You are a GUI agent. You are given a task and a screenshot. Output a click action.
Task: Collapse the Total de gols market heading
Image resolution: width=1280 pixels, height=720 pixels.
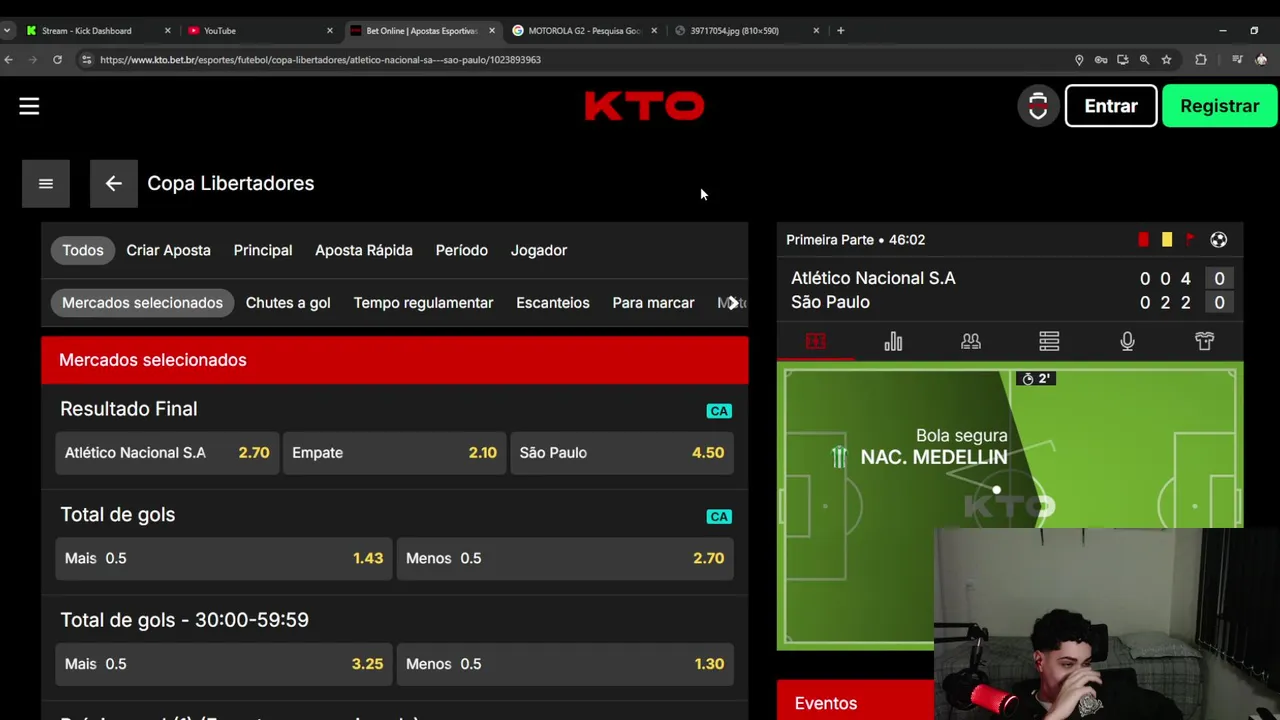coord(117,514)
